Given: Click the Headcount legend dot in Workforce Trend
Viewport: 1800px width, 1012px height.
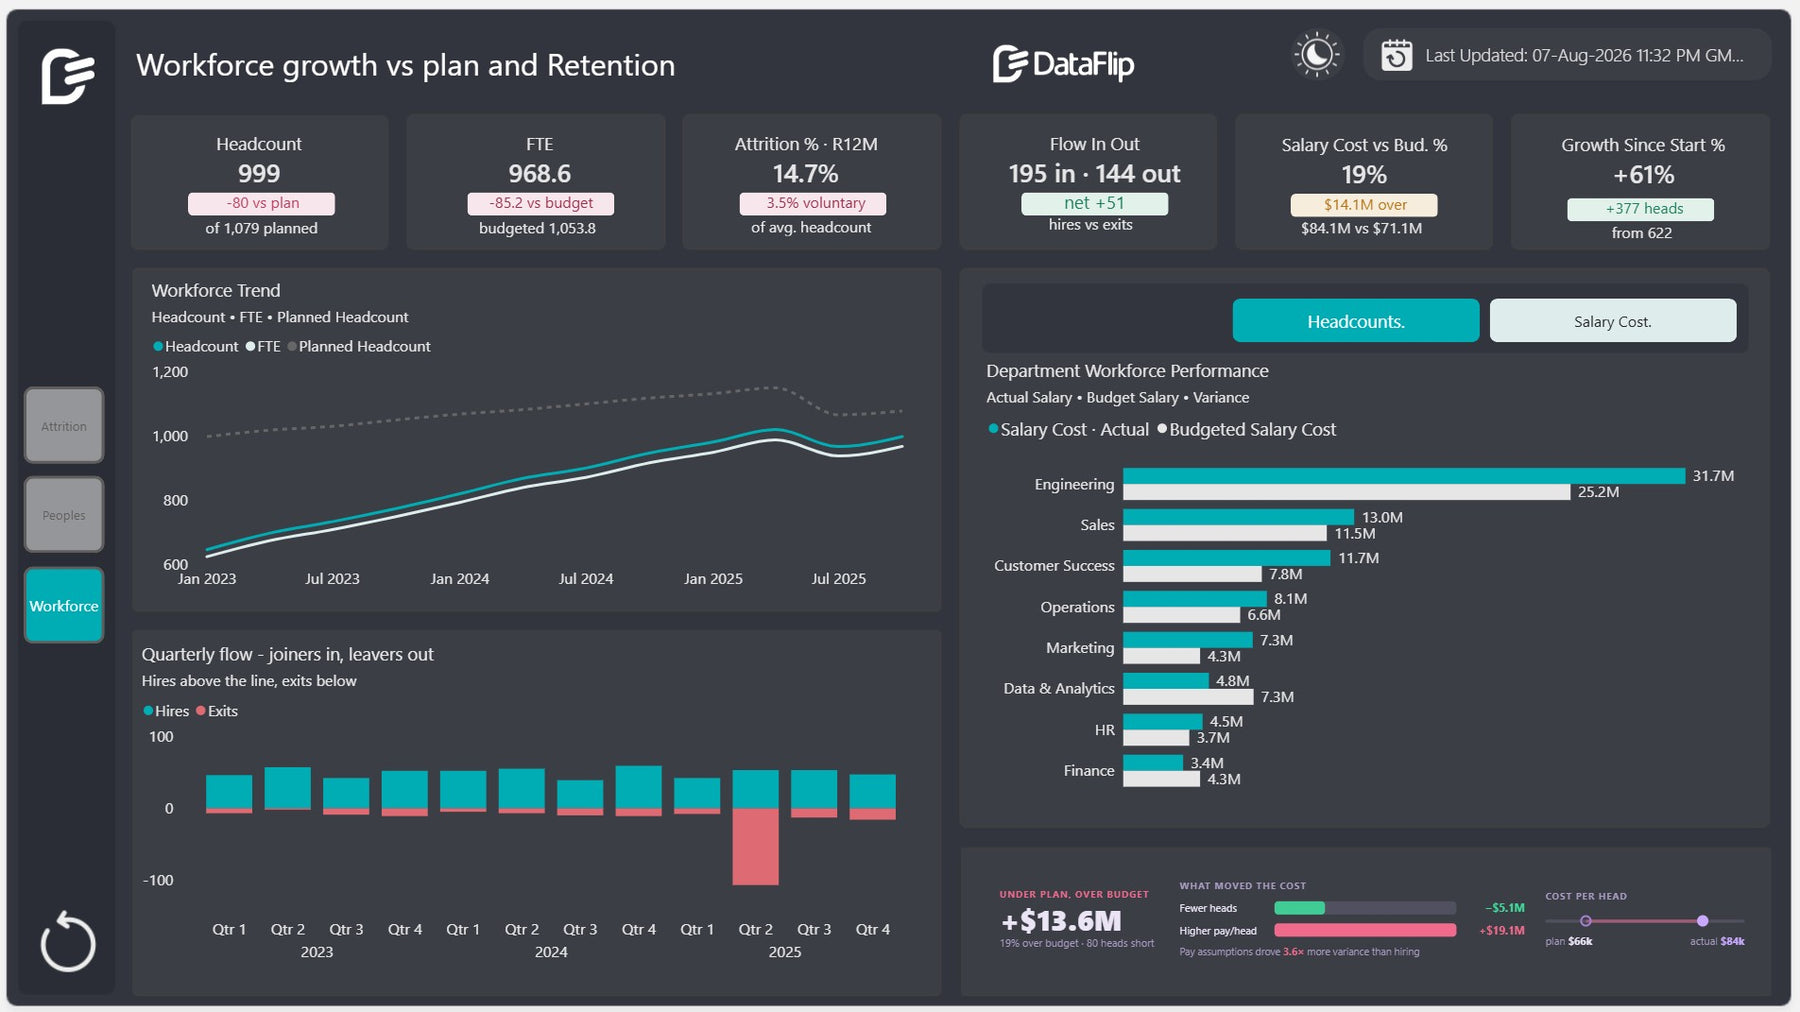Looking at the screenshot, I should pos(158,346).
